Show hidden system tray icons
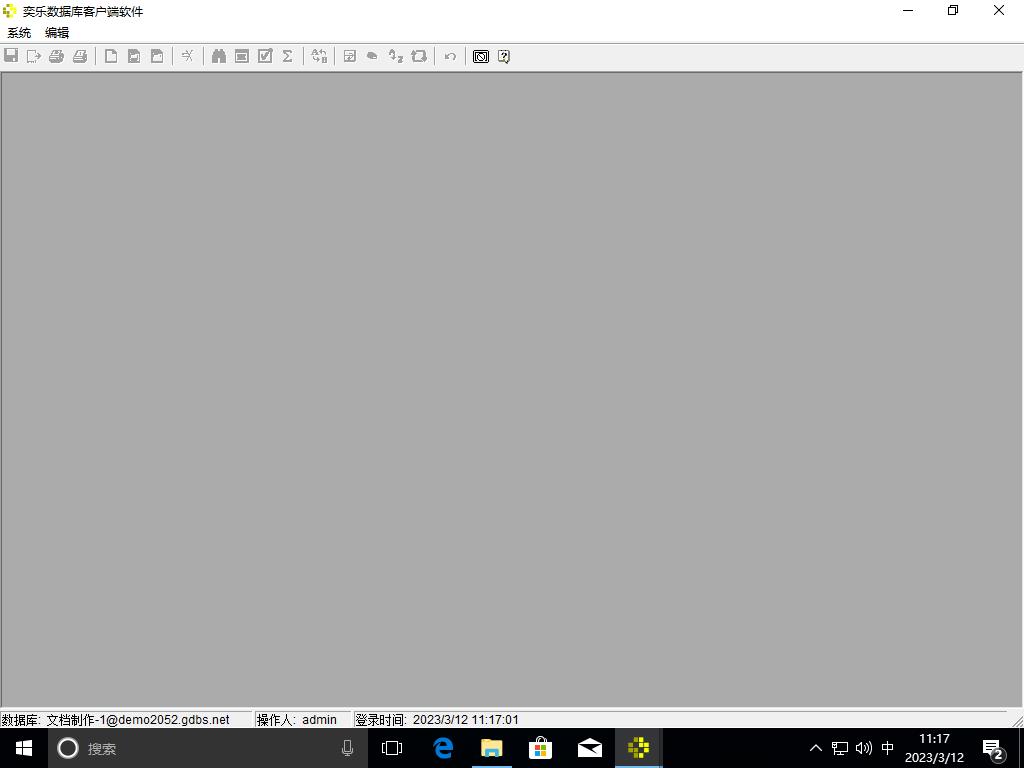The height and width of the screenshot is (768, 1024). tap(815, 748)
